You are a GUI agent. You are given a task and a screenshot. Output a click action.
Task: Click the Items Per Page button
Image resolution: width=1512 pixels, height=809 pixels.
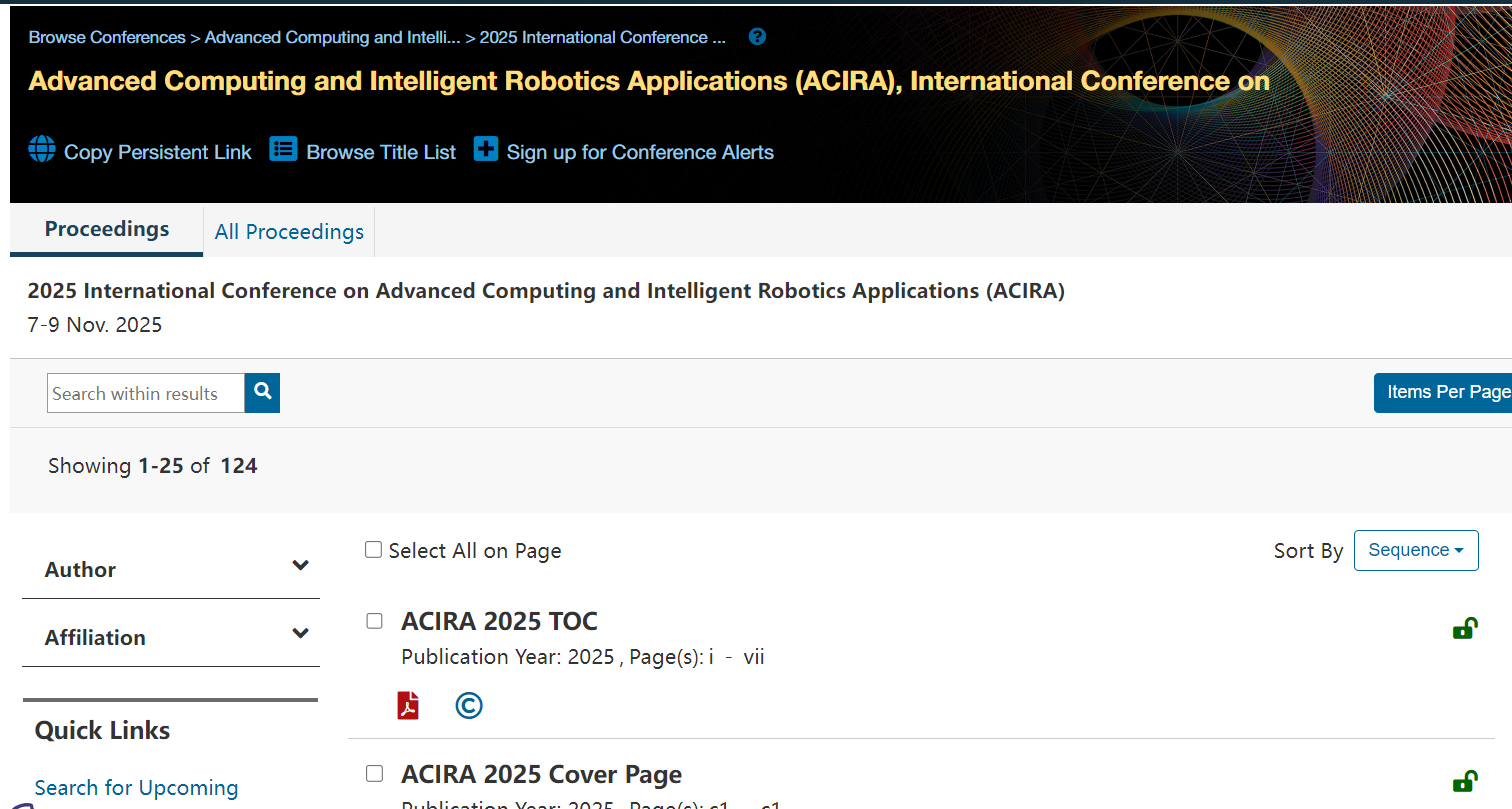(x=1445, y=392)
